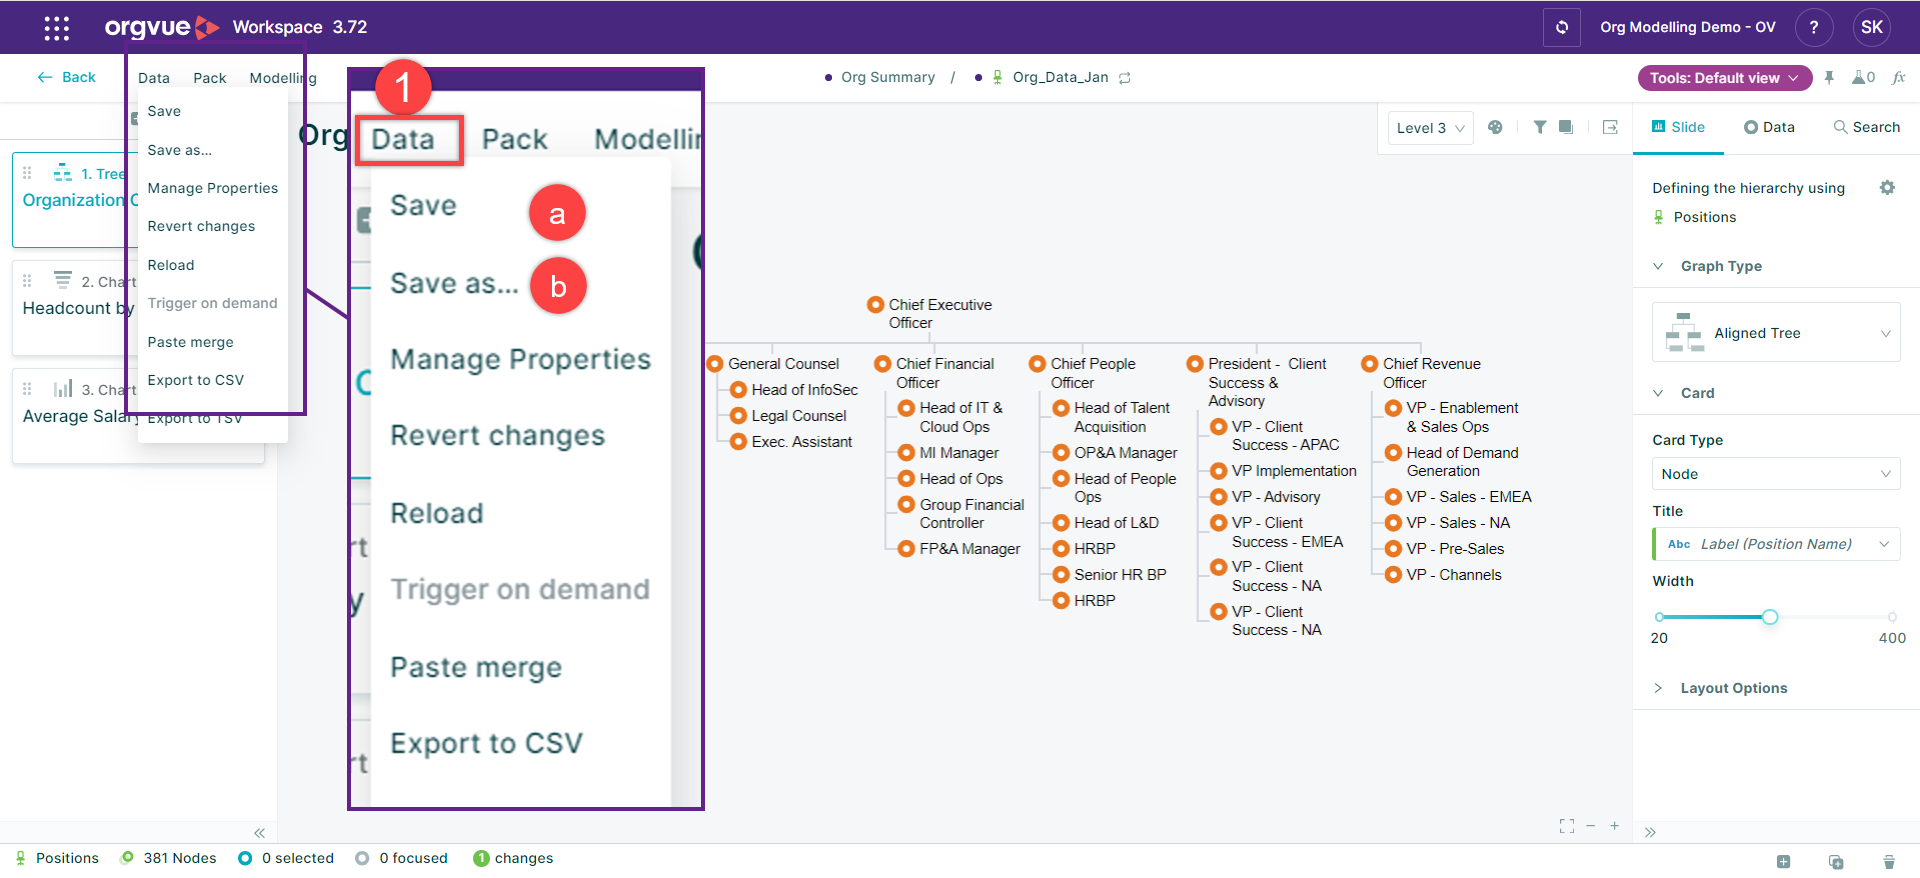Choose Reload in Data menu
The height and width of the screenshot is (878, 1920).
[x=171, y=265]
